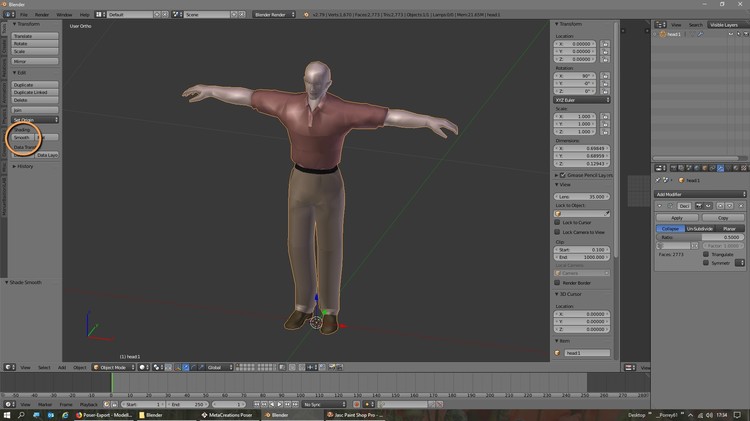750x421 pixels.
Task: Click the Windows Start button
Action: [7, 414]
